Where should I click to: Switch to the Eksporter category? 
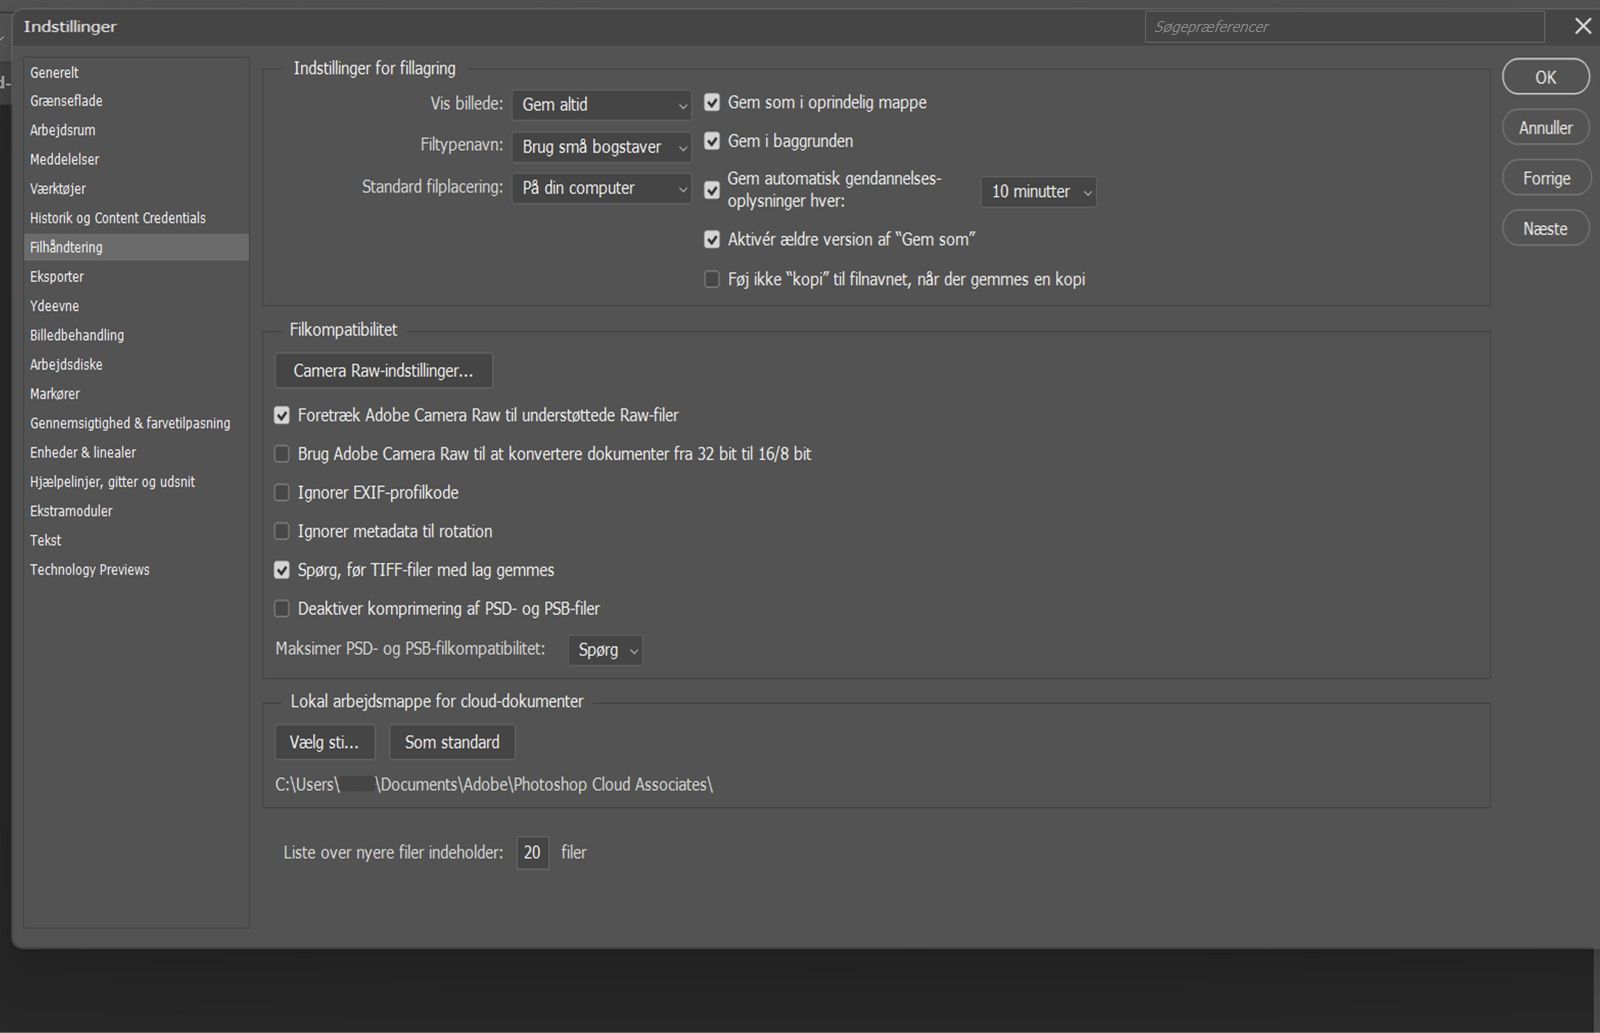pyautogui.click(x=136, y=276)
